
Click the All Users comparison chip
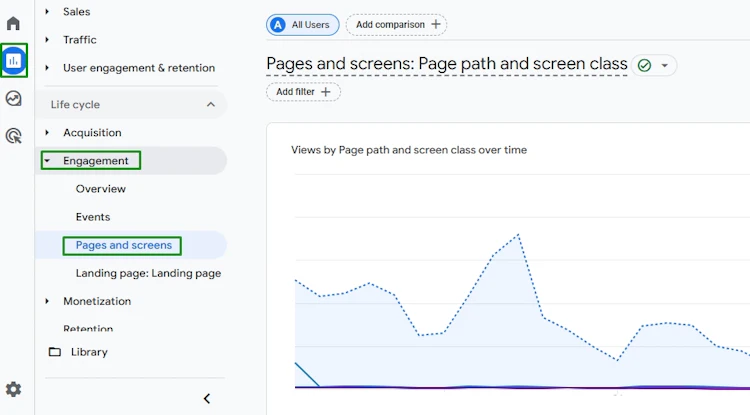(x=302, y=24)
